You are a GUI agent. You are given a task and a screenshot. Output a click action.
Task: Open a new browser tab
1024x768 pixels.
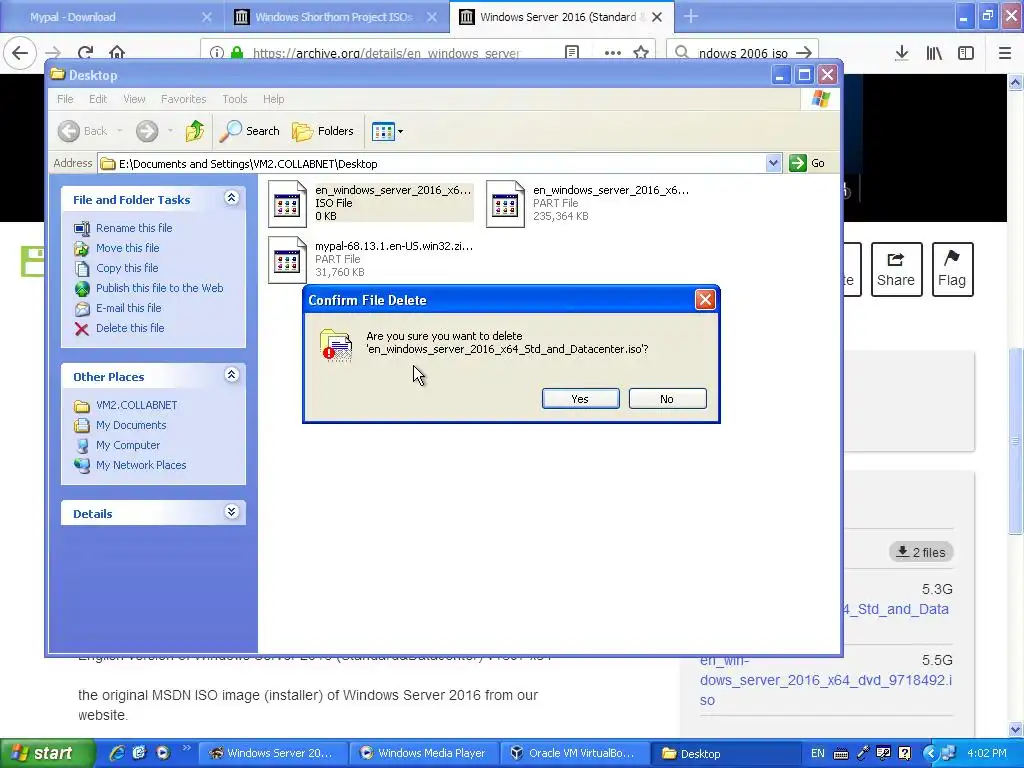[x=691, y=17]
